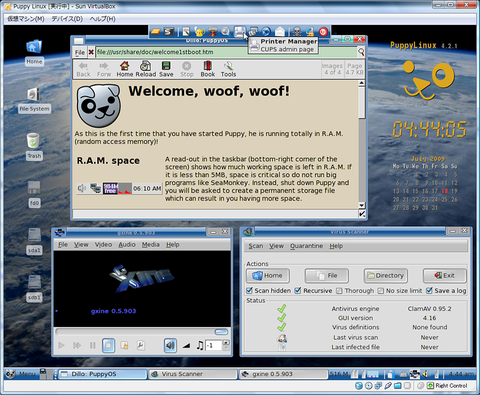Image resolution: width=480 pixels, height=395 pixels.
Task: Open Tools in Dillo toolbar
Action: (228, 69)
